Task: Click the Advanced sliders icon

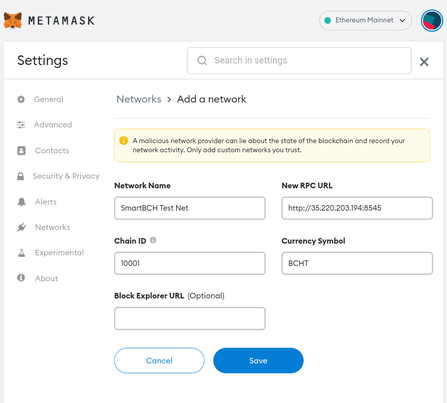Action: [x=21, y=125]
